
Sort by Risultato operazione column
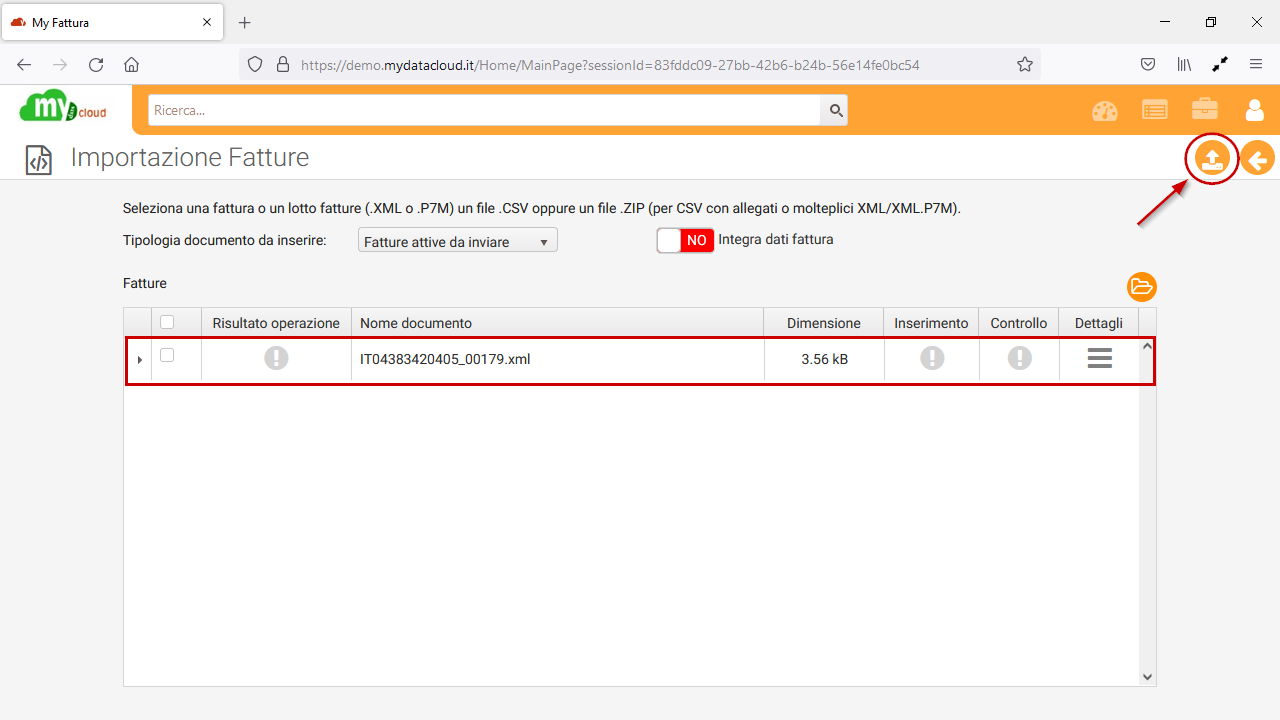[276, 323]
